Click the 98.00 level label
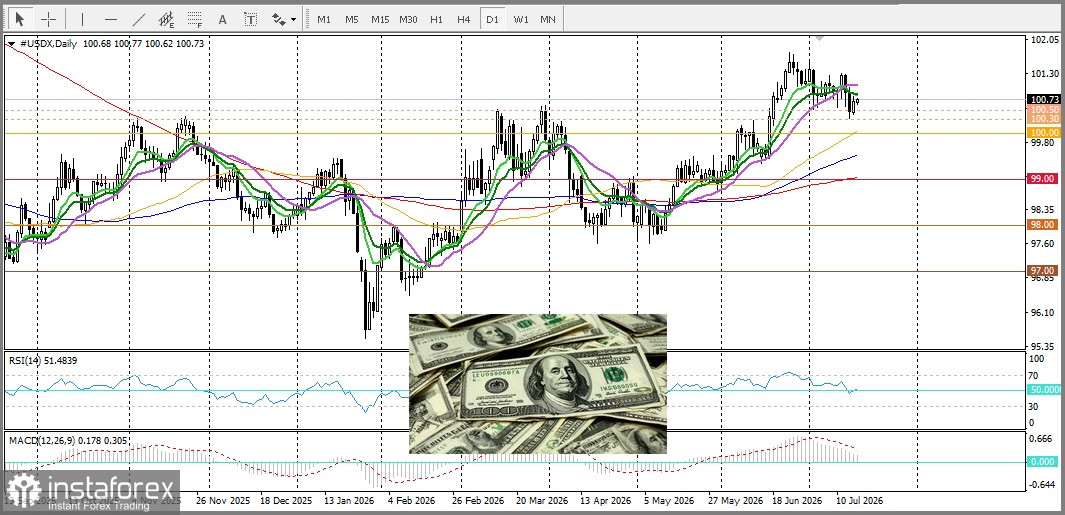Screen dimensions: 1065x515 tap(1043, 224)
